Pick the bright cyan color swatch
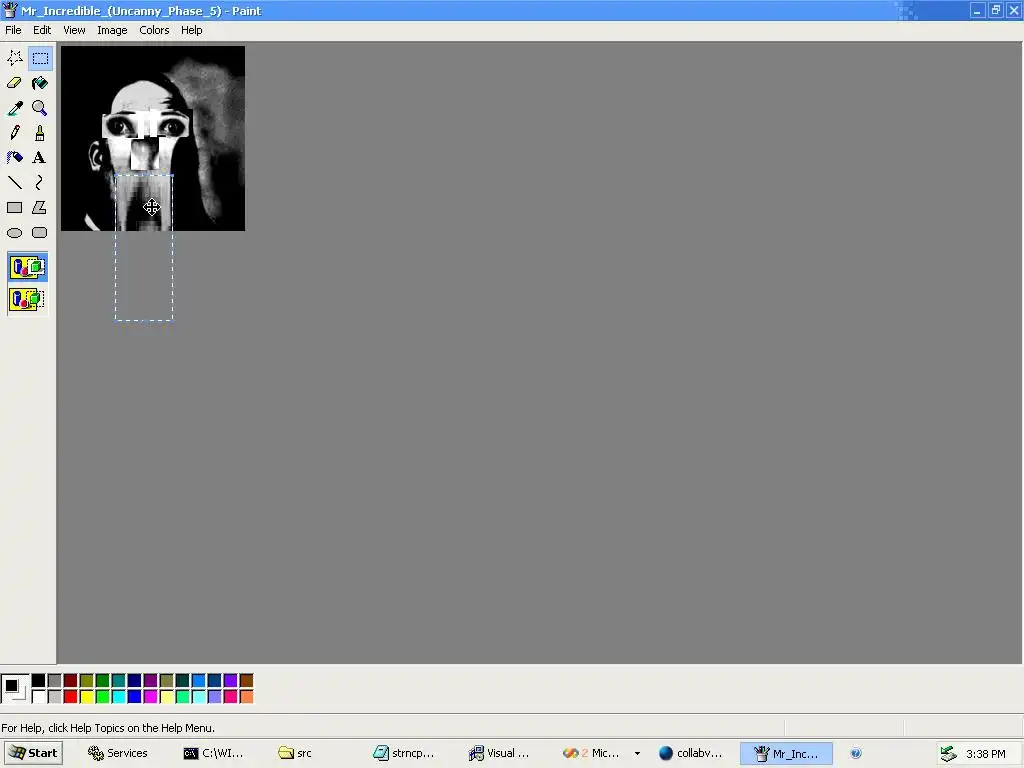Screen dimensions: 1024x768 tap(118, 697)
